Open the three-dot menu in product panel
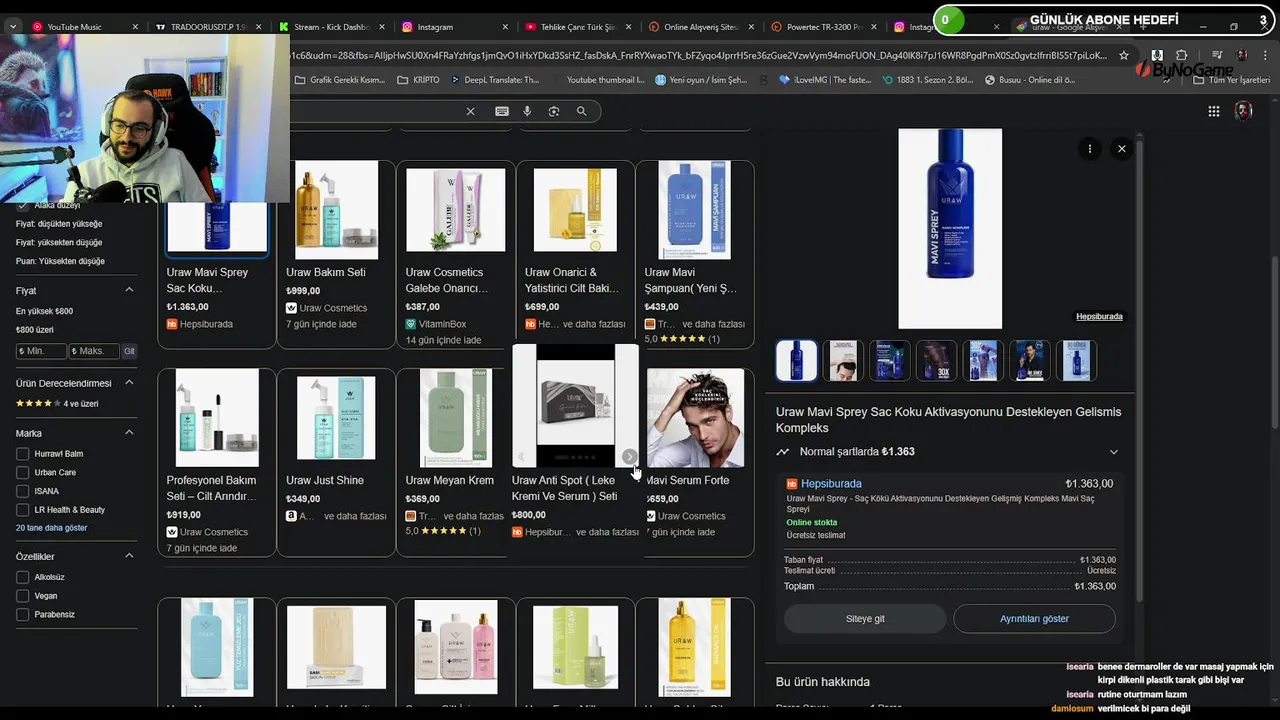1280x720 pixels. click(1090, 149)
